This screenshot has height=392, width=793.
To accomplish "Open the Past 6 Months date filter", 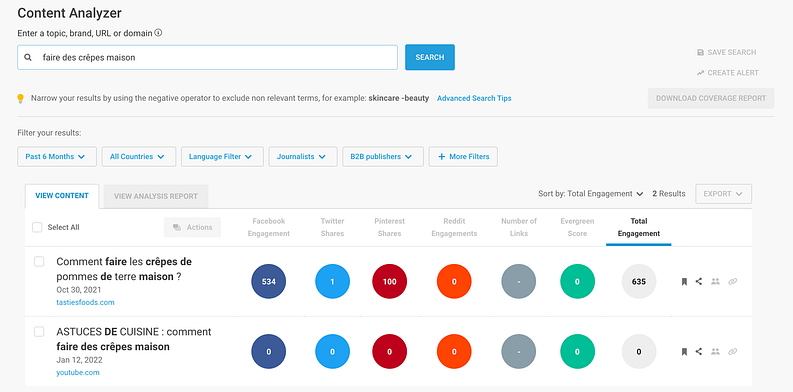I will pos(57,157).
